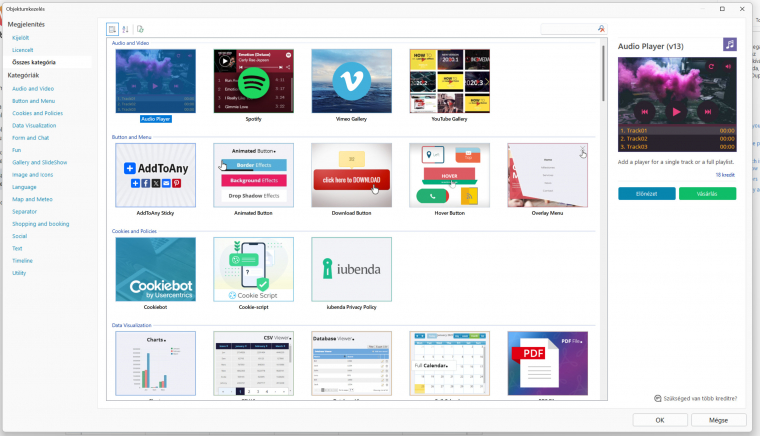Show the Kijelölt list in sidebar

[21, 37]
